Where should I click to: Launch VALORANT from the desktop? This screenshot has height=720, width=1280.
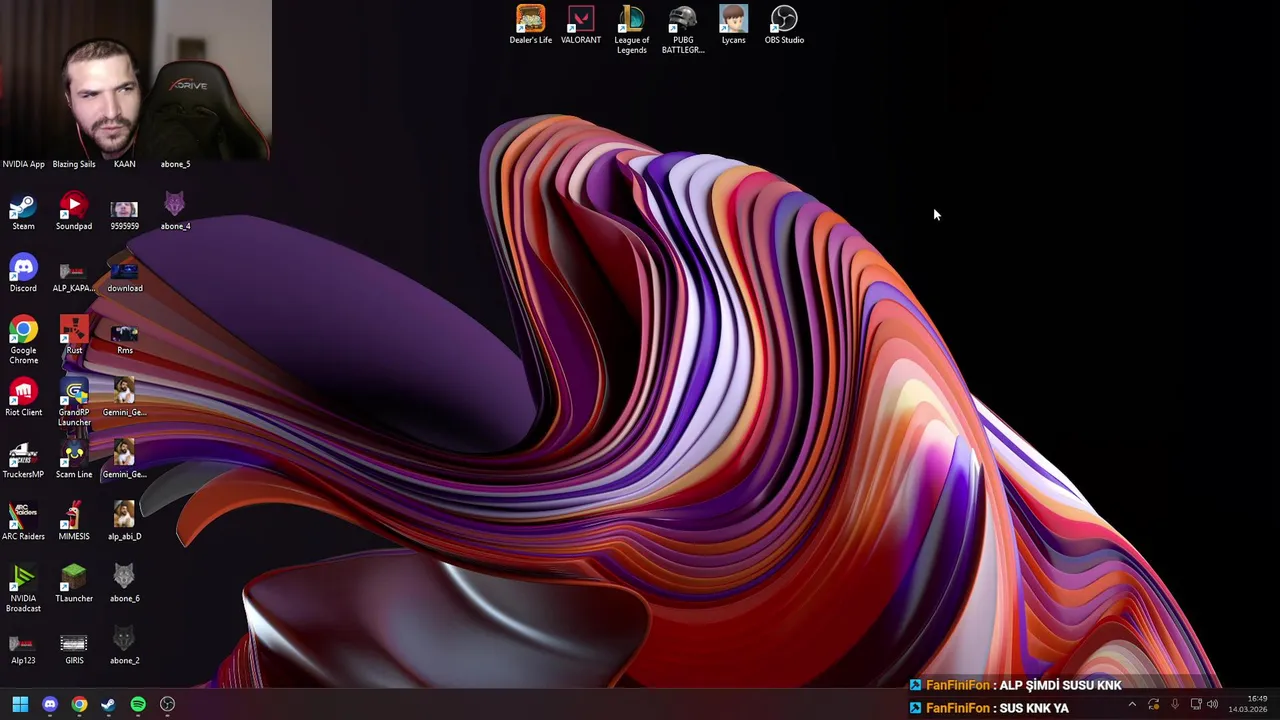[x=581, y=25]
